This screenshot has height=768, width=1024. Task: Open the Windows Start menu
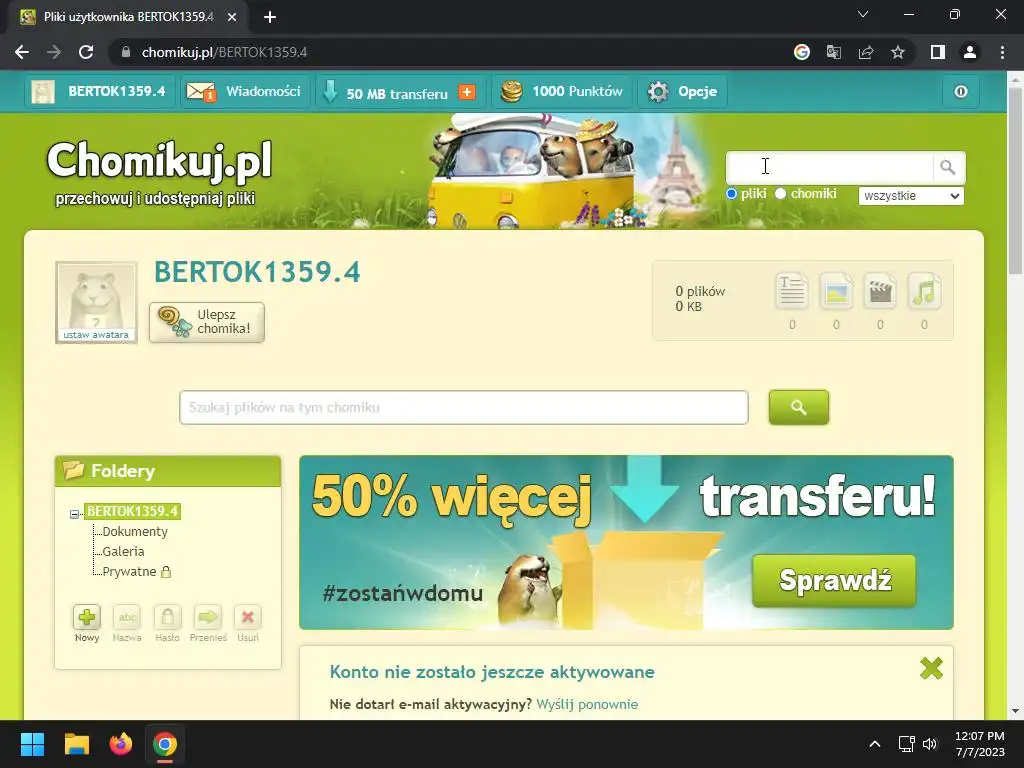32,744
